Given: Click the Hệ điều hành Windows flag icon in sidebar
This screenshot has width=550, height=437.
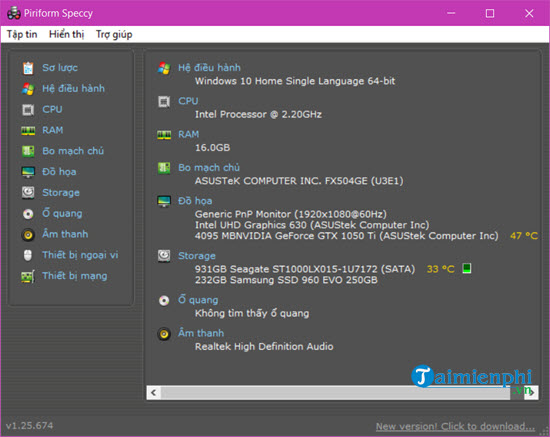Looking at the screenshot, I should click(28, 88).
